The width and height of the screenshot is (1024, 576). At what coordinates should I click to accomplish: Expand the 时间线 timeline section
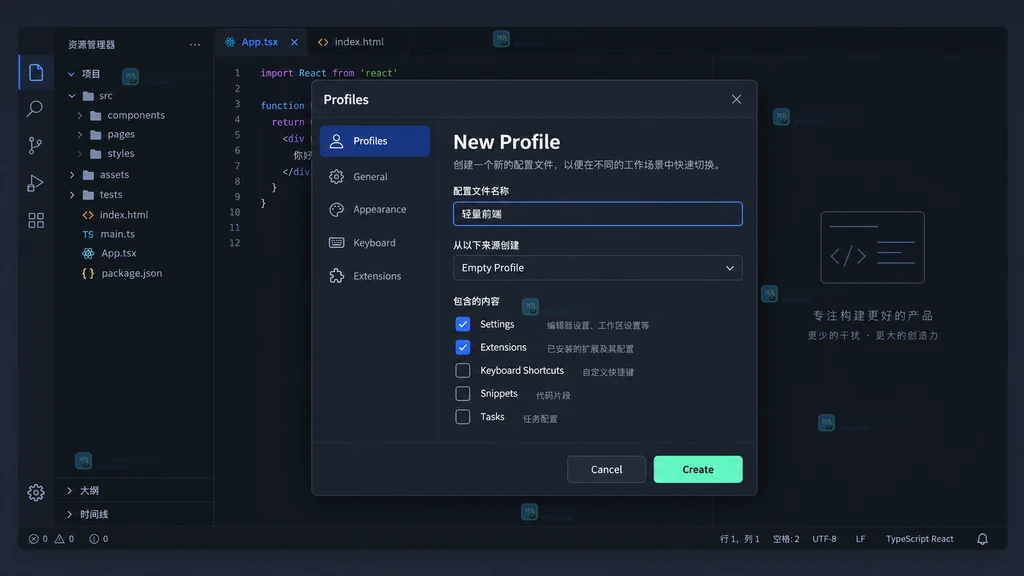coord(135,515)
